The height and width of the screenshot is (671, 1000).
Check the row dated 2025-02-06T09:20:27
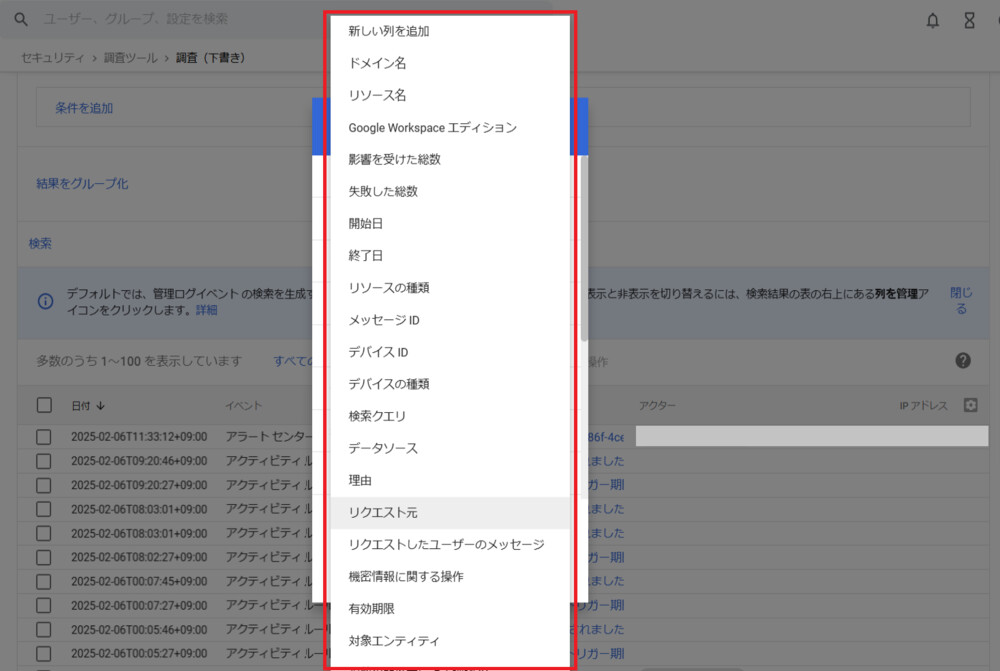coord(43,485)
